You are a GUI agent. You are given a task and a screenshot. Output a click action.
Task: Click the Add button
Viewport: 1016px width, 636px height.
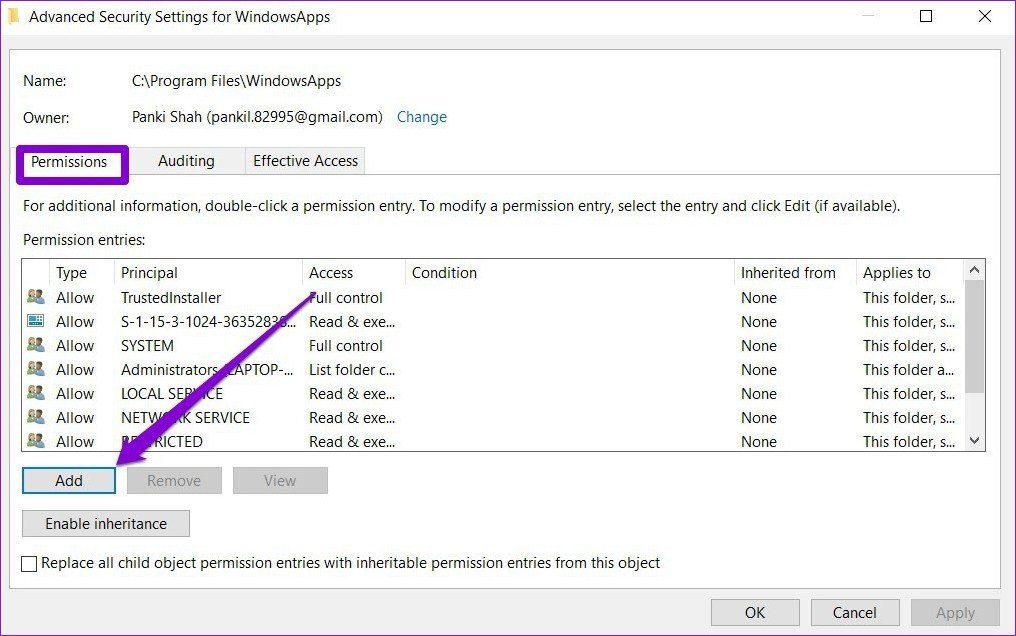pyautogui.click(x=69, y=481)
